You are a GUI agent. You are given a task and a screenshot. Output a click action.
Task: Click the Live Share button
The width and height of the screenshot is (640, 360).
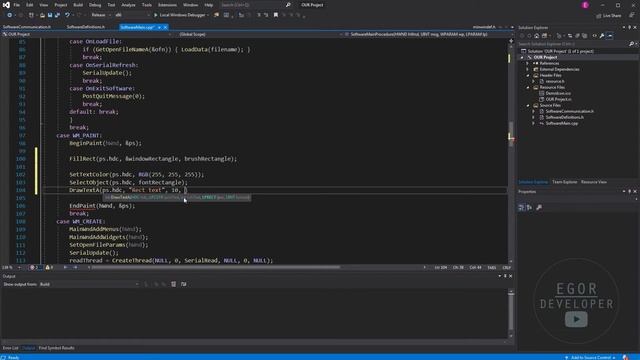click(x=609, y=16)
